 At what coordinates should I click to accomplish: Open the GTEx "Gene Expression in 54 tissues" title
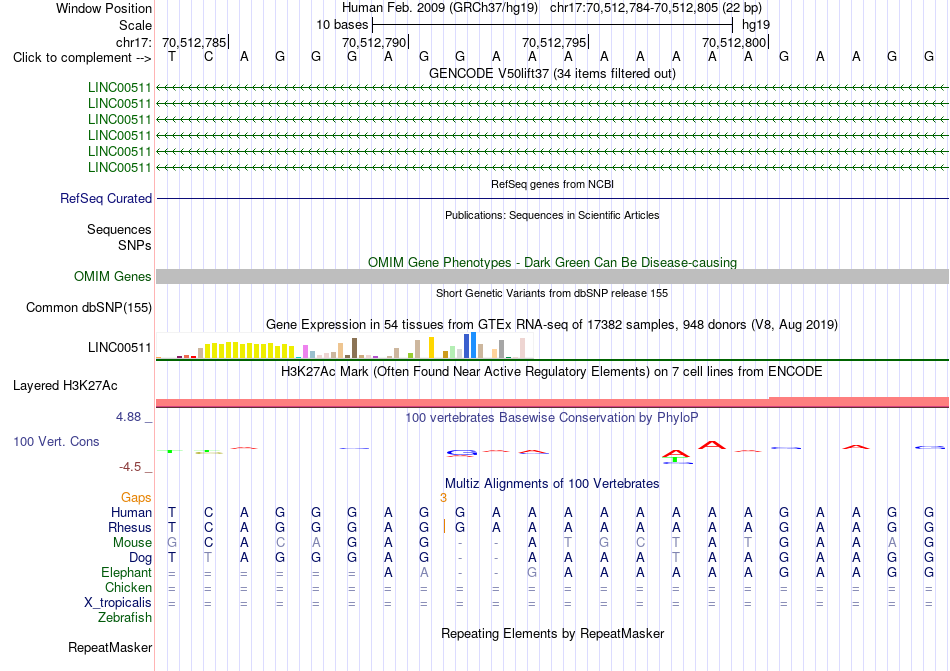[x=552, y=325]
